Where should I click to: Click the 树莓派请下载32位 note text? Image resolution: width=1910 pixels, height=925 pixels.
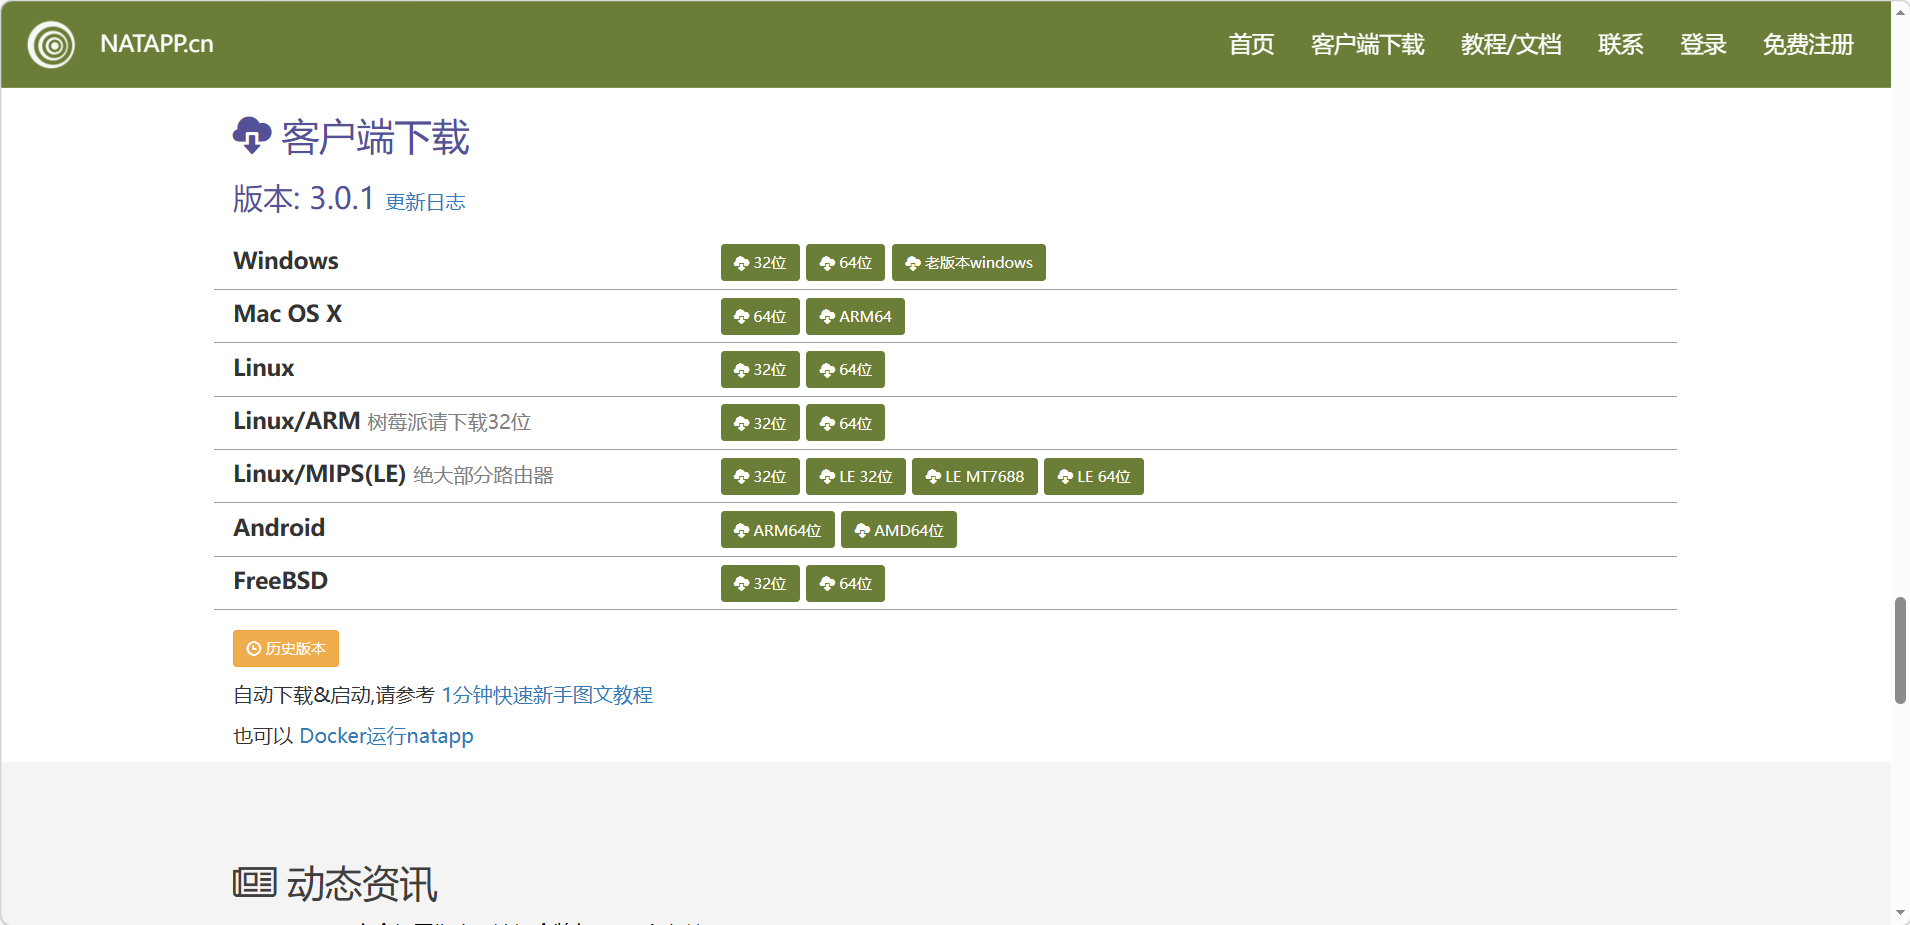point(449,422)
